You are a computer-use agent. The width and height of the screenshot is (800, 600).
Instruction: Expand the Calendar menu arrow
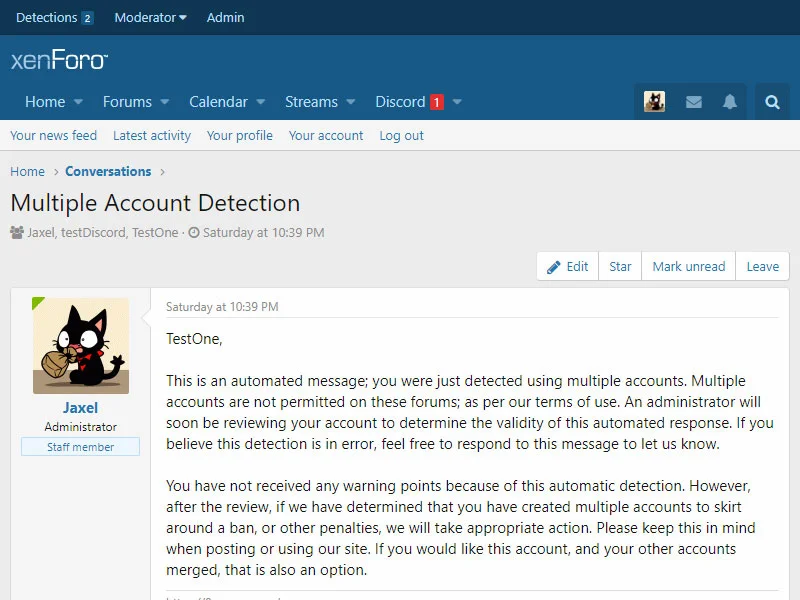[261, 102]
